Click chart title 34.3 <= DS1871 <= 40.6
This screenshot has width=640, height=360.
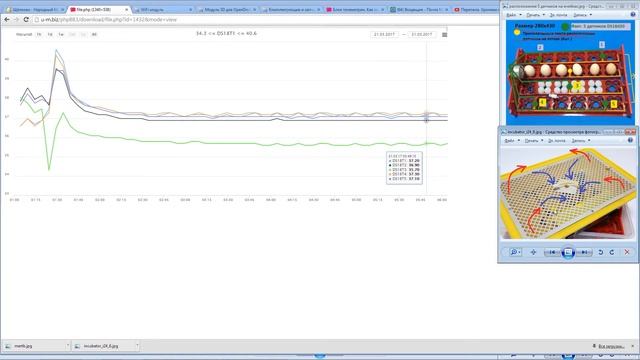[x=226, y=33]
